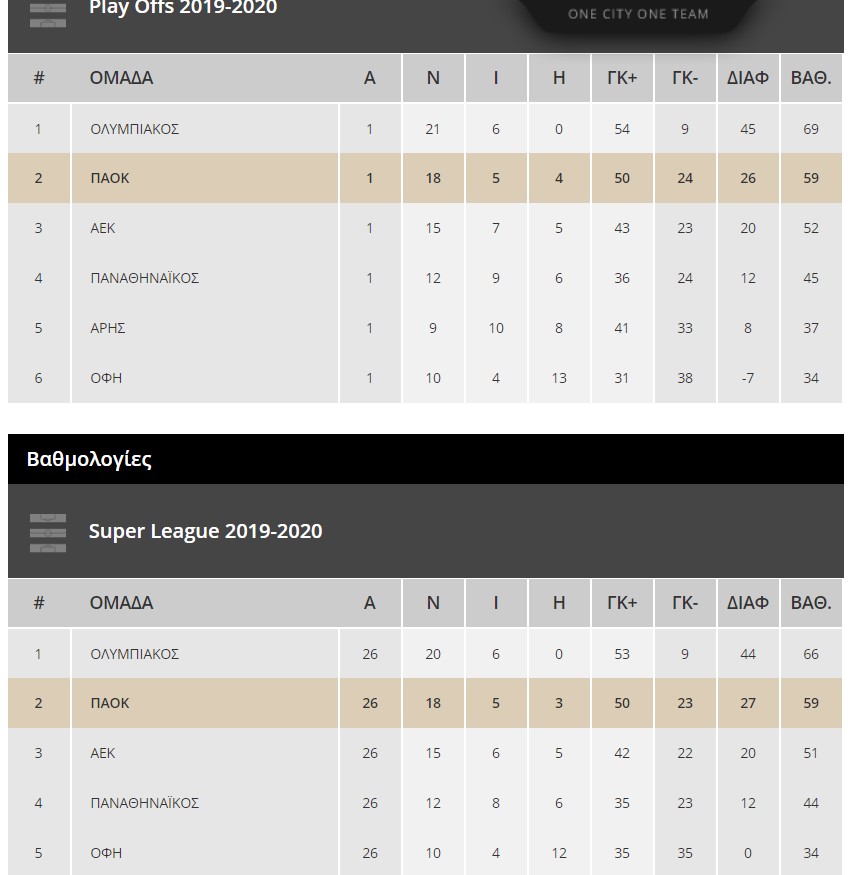Image resolution: width=862 pixels, height=875 pixels.
Task: Open ΑΕΚ team in Play Offs table
Action: (103, 228)
